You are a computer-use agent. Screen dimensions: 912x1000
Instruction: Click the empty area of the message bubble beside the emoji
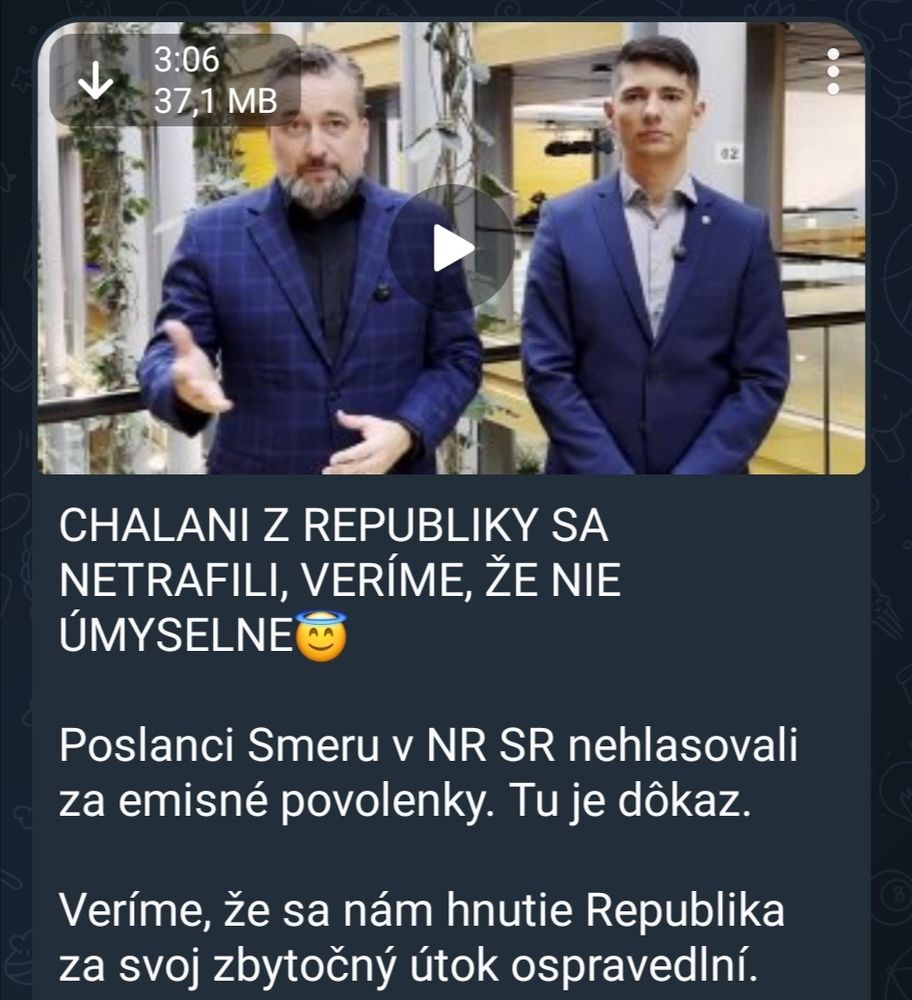606,636
